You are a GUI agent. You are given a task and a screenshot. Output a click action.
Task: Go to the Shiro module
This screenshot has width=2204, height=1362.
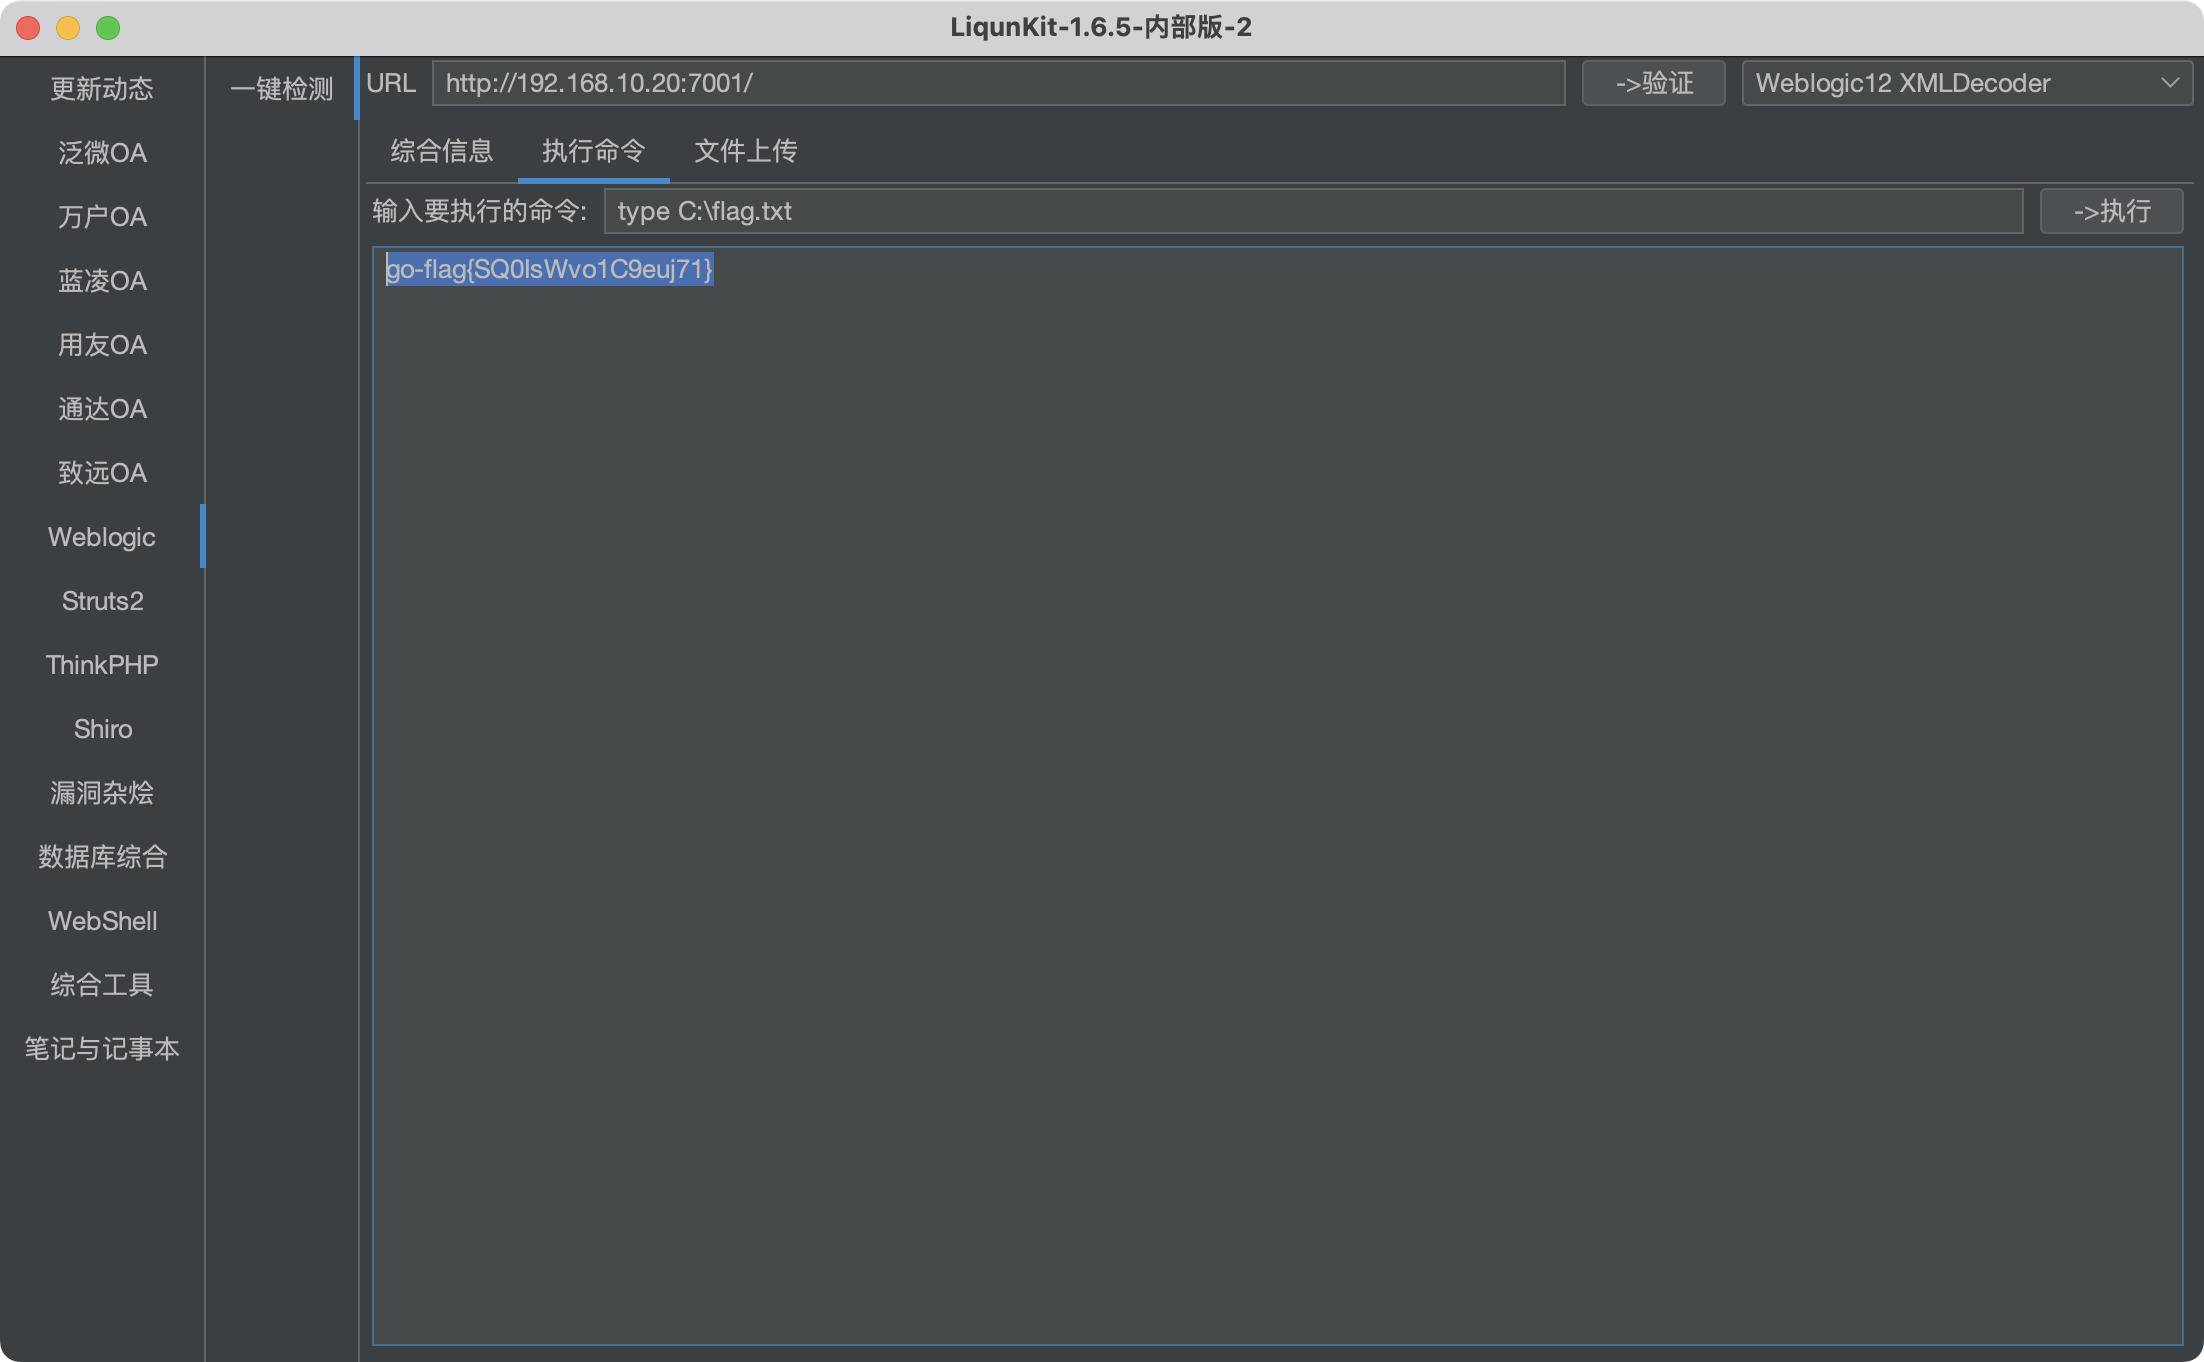(102, 729)
